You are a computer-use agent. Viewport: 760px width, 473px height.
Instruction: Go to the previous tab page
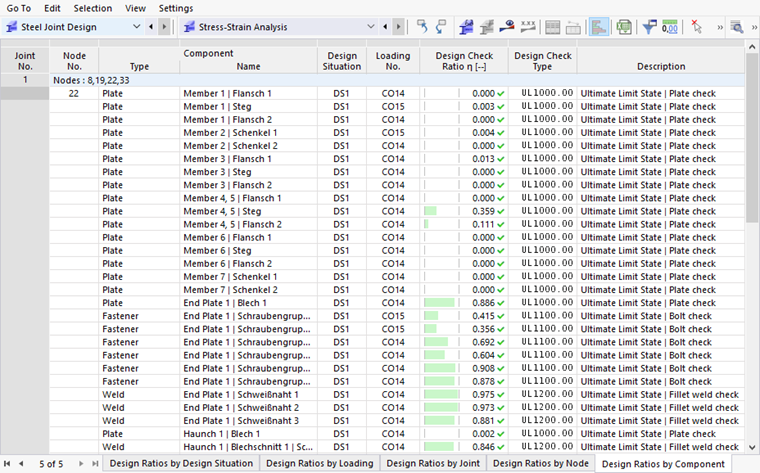coord(21,464)
